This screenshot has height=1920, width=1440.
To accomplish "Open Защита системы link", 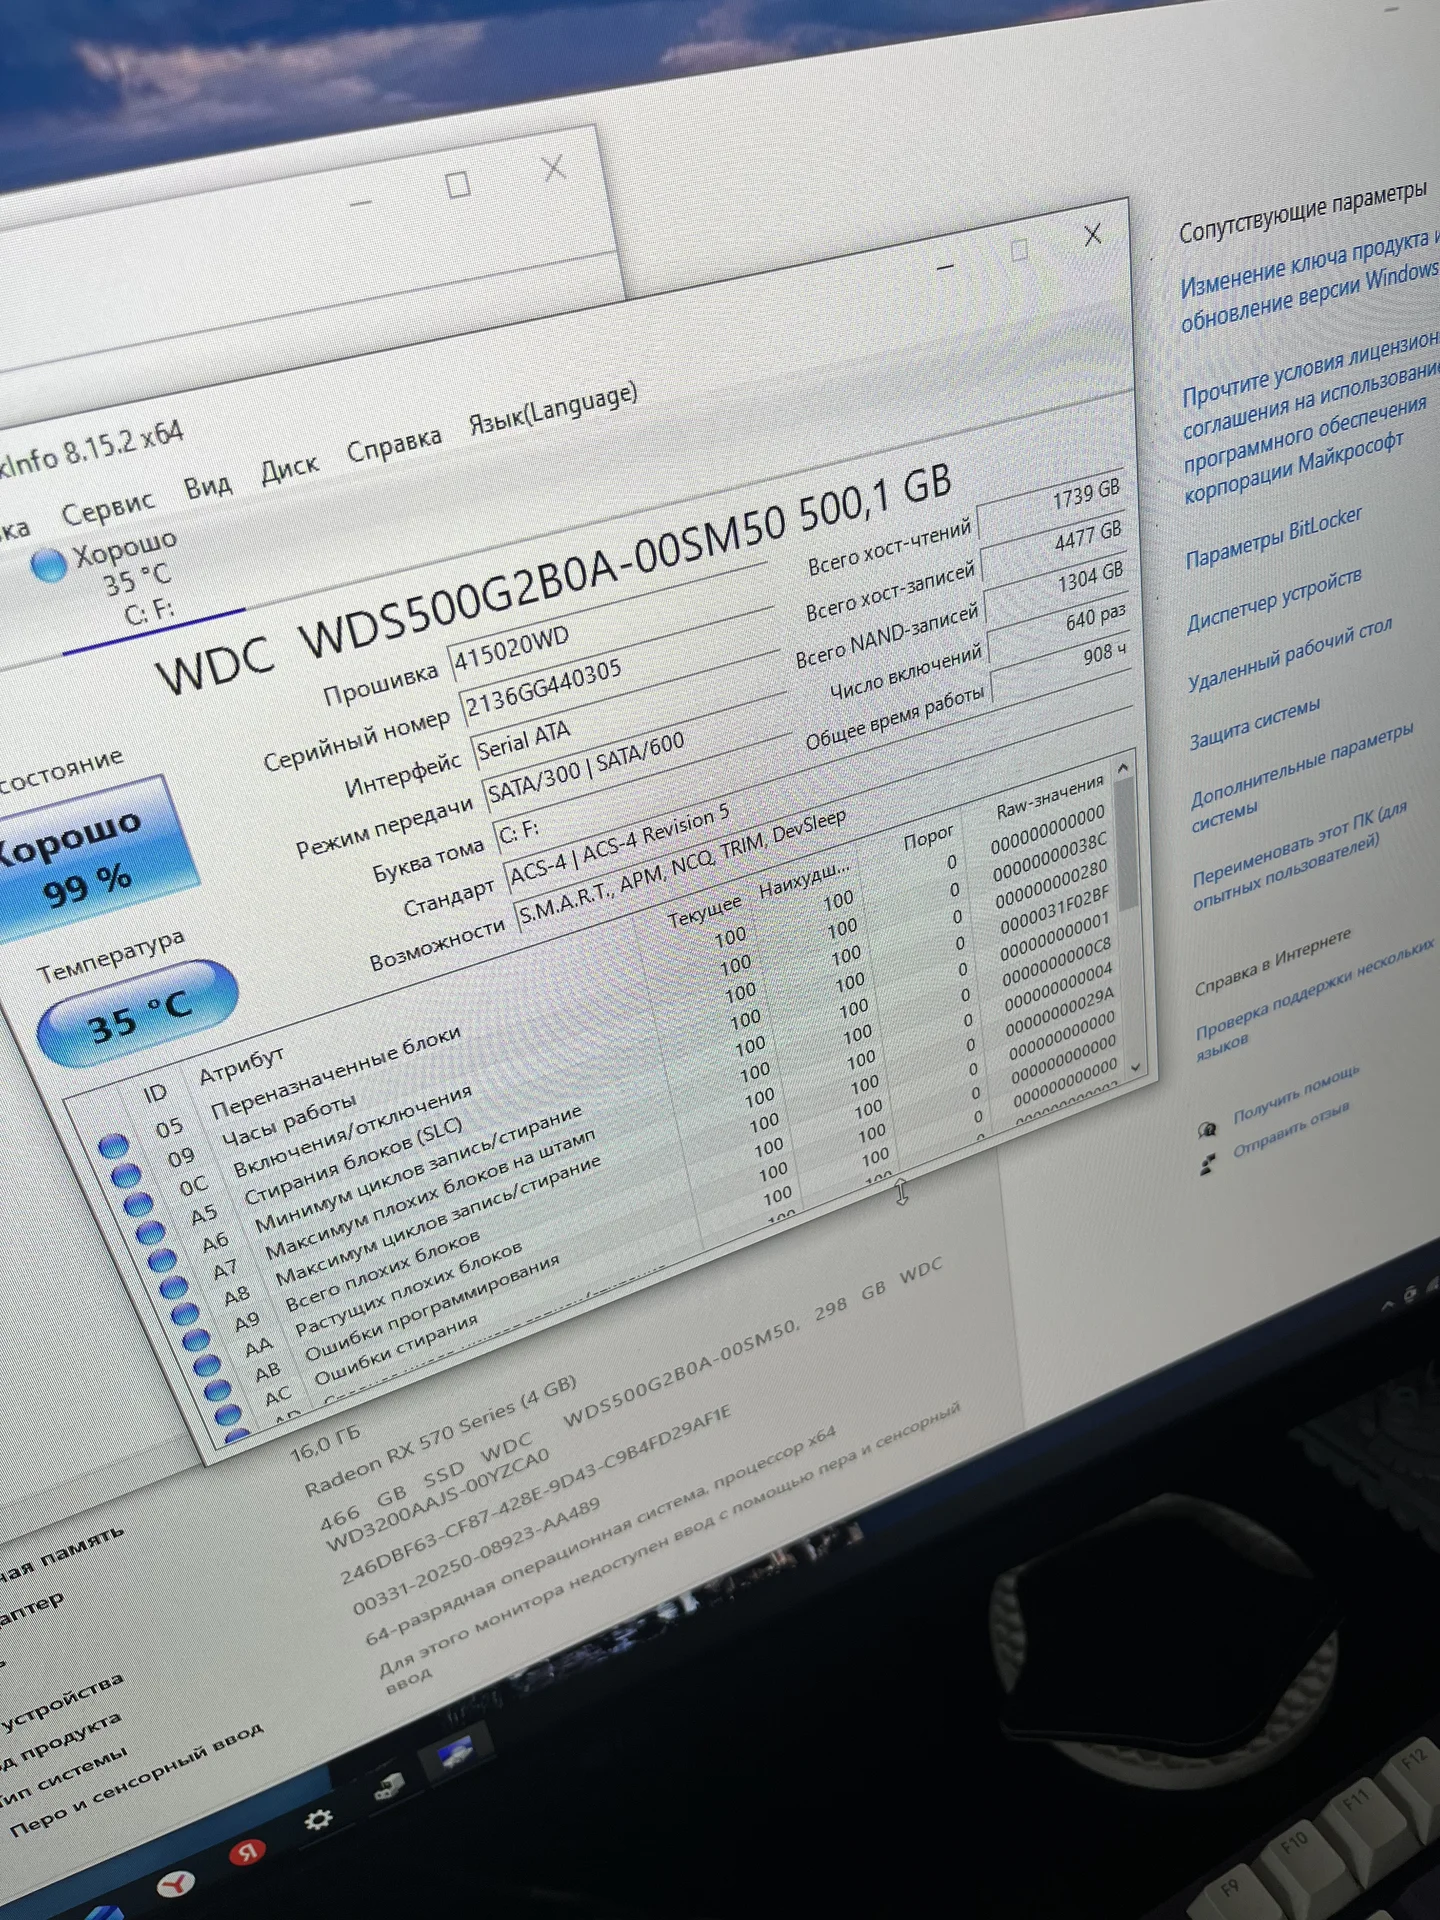I will click(1254, 724).
